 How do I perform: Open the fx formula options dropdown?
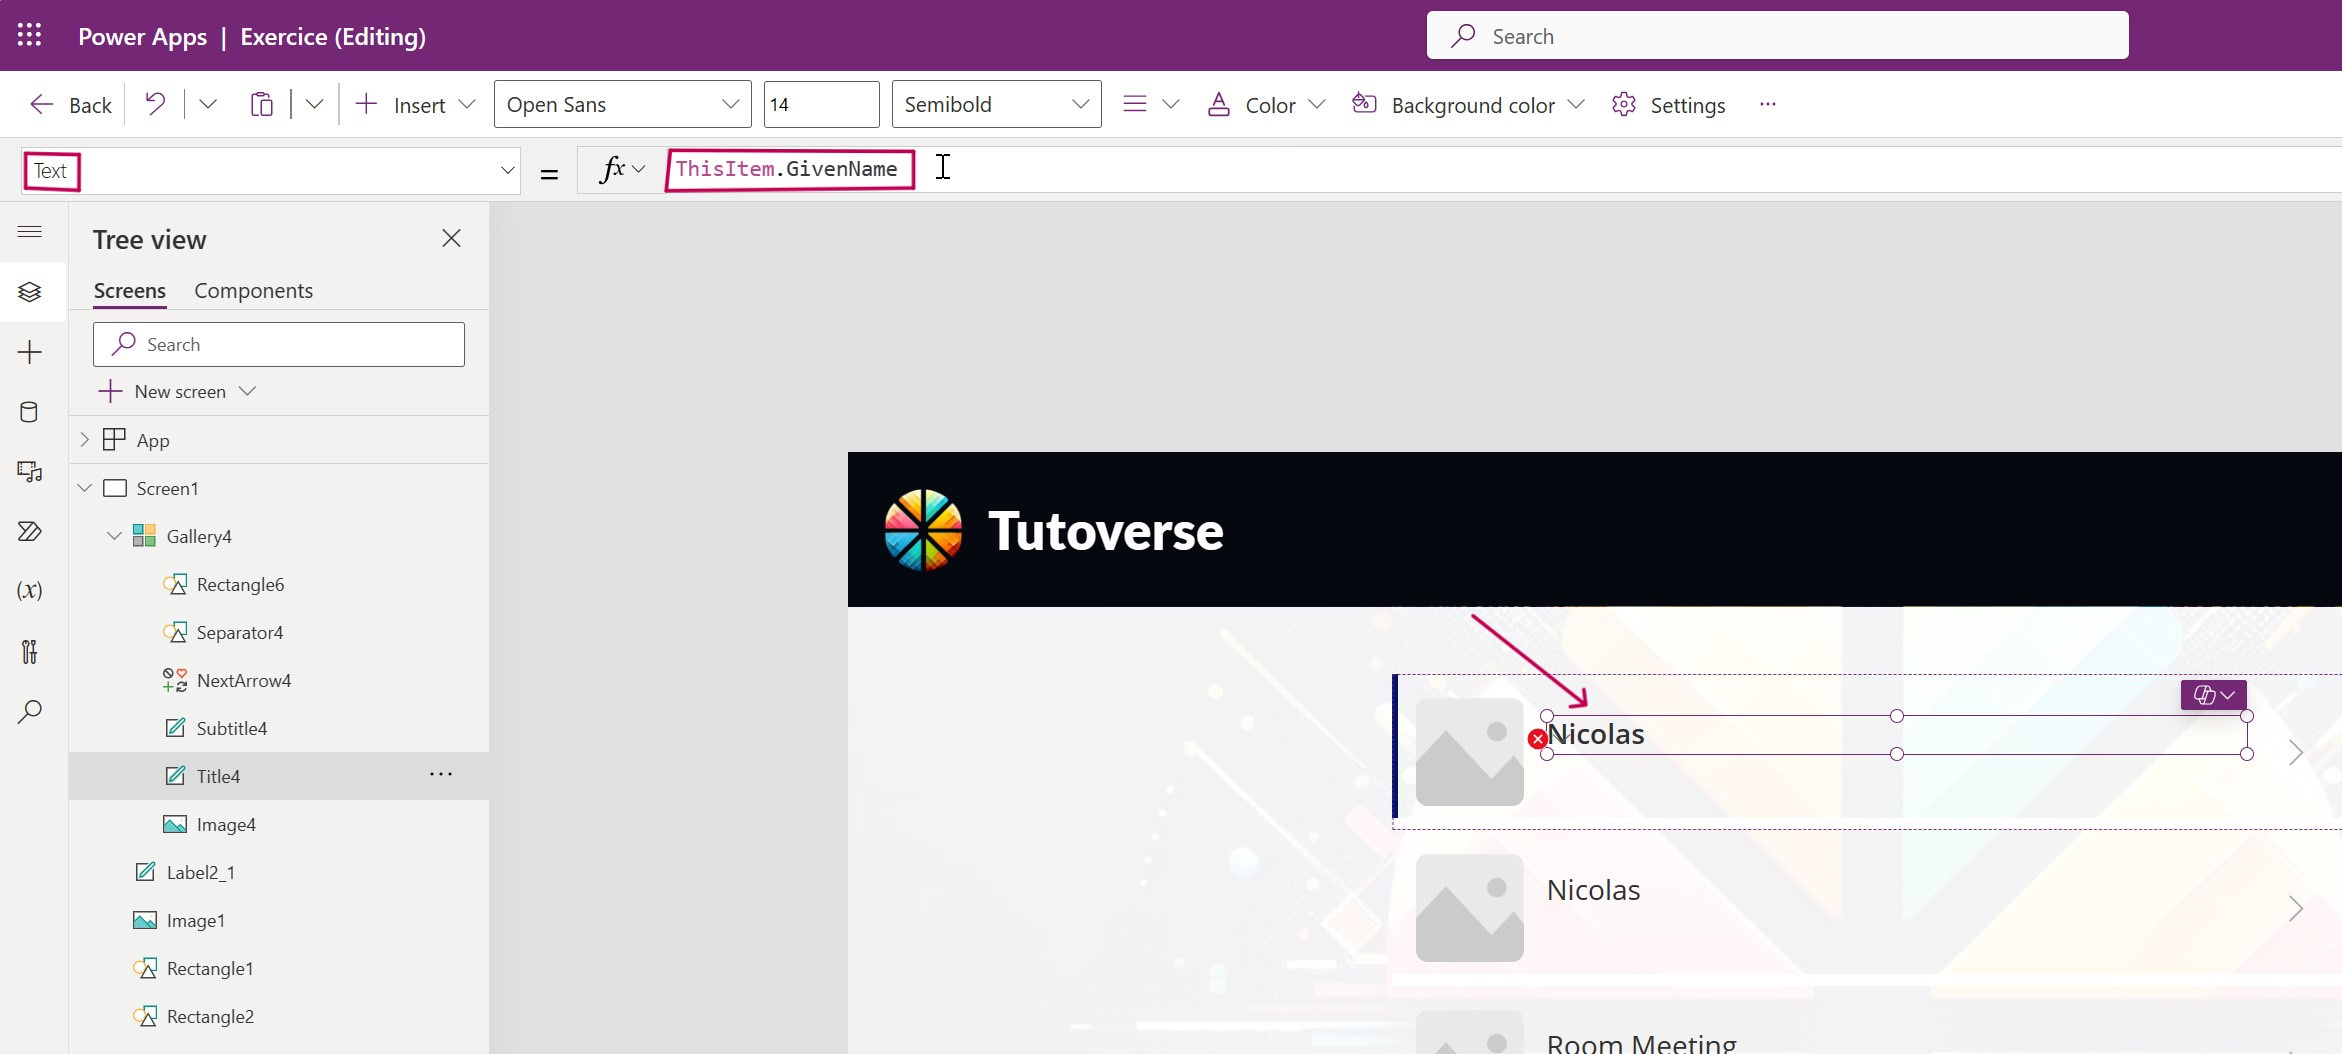(622, 169)
